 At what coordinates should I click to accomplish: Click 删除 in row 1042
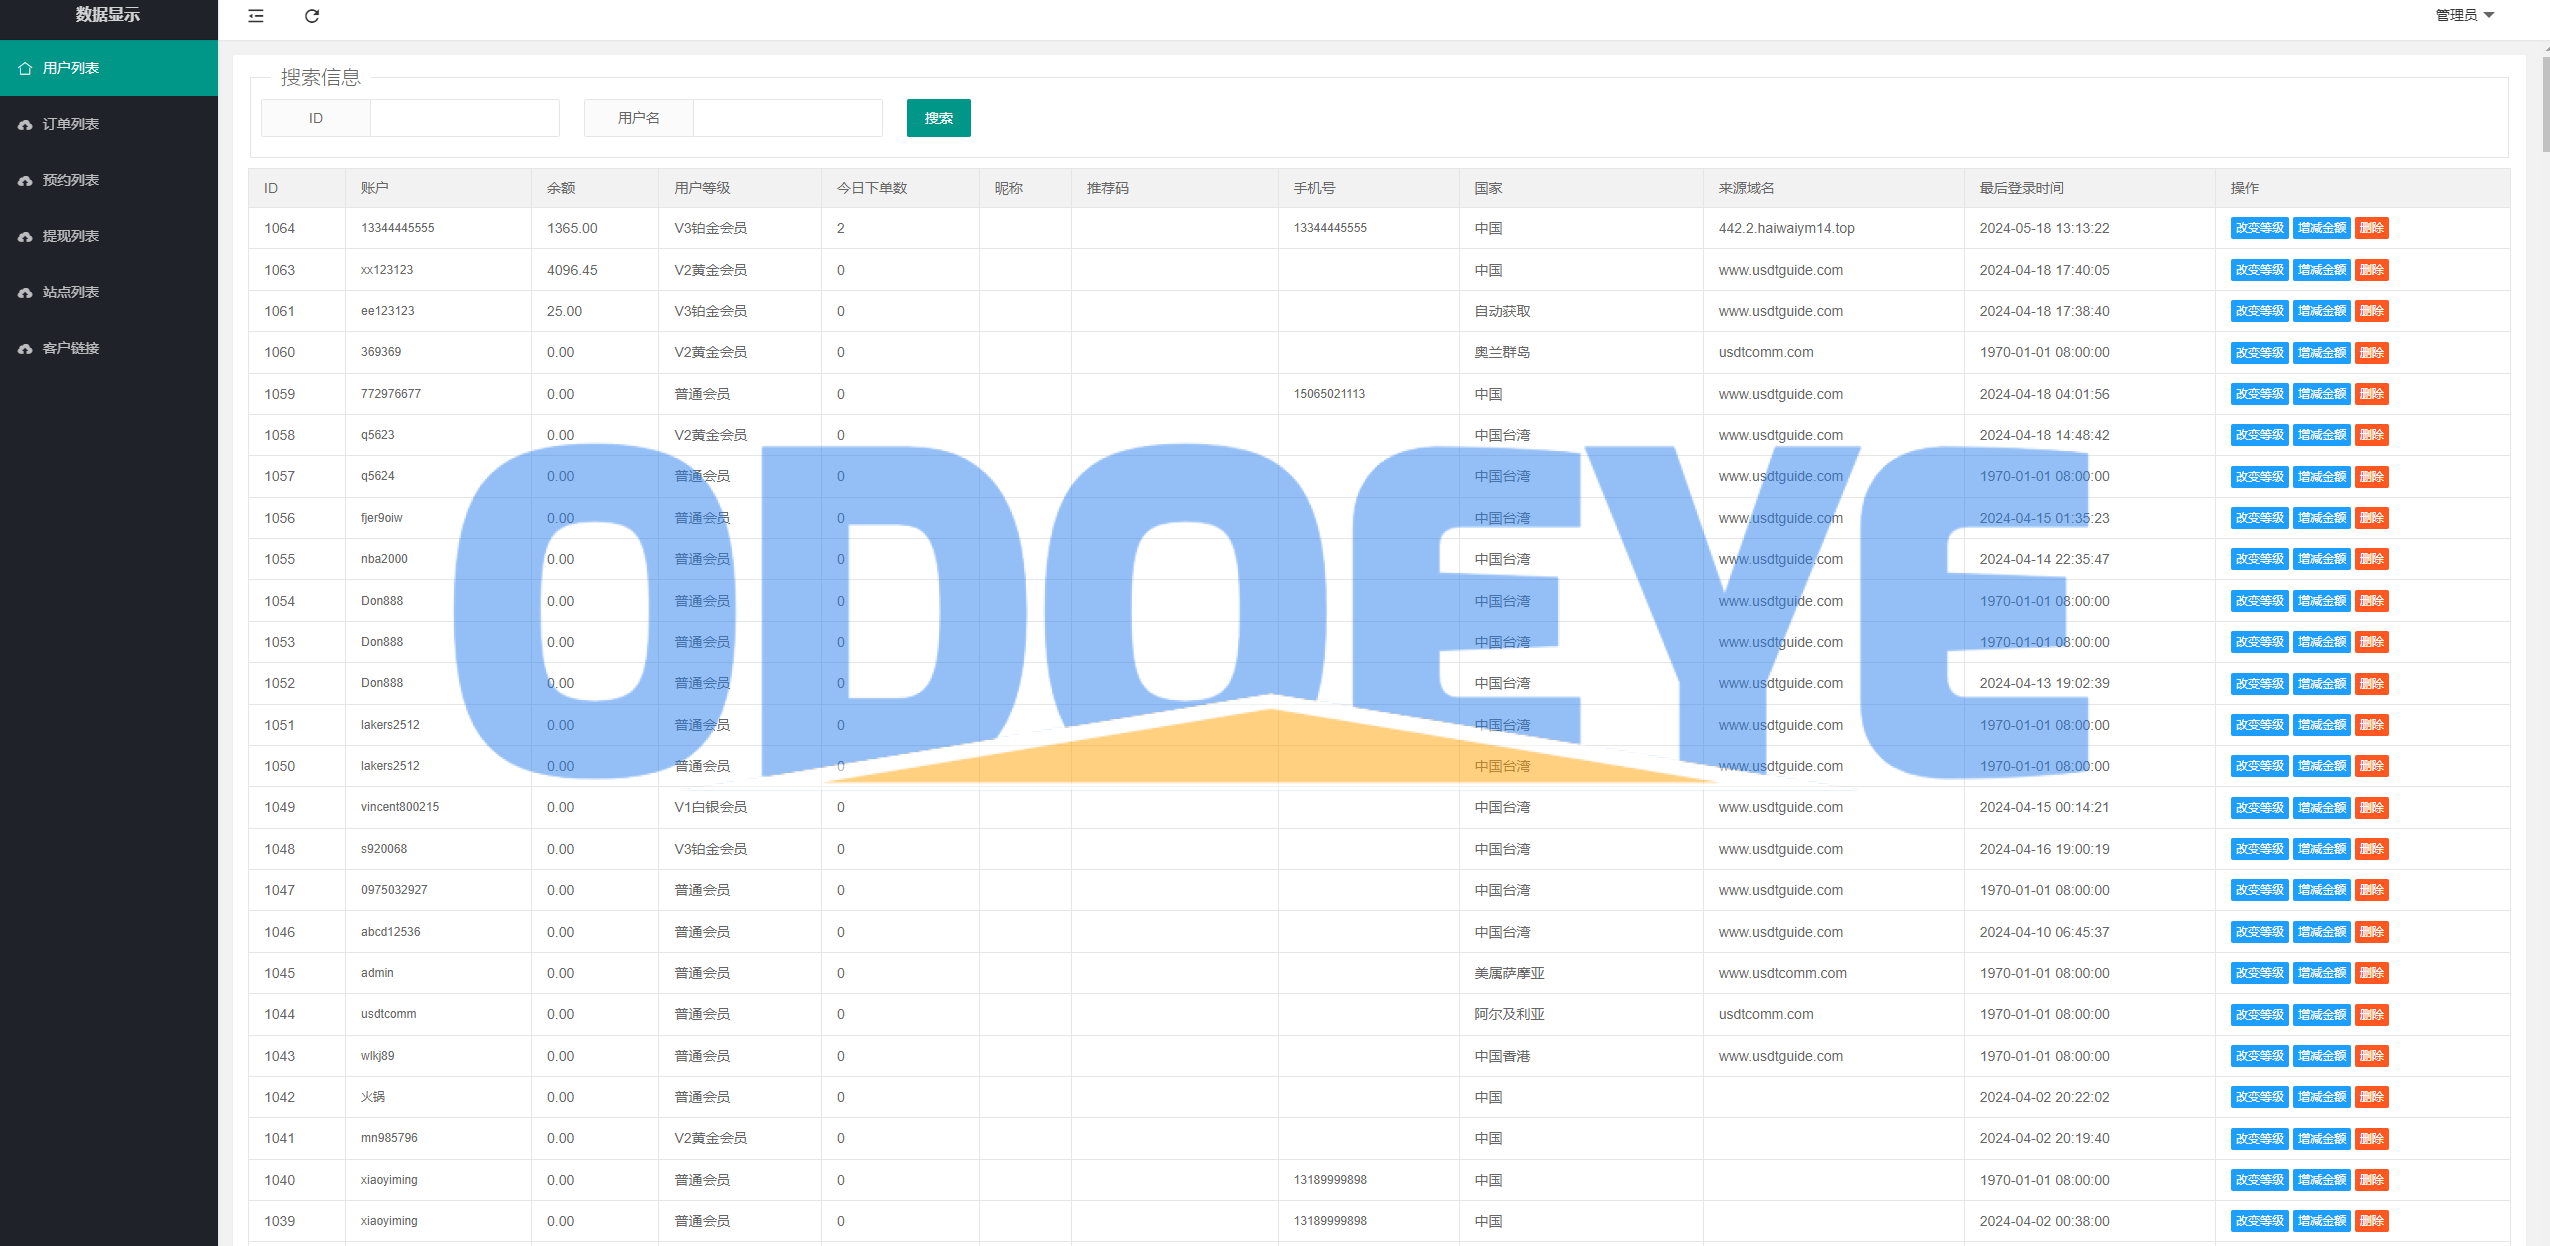[2371, 1097]
